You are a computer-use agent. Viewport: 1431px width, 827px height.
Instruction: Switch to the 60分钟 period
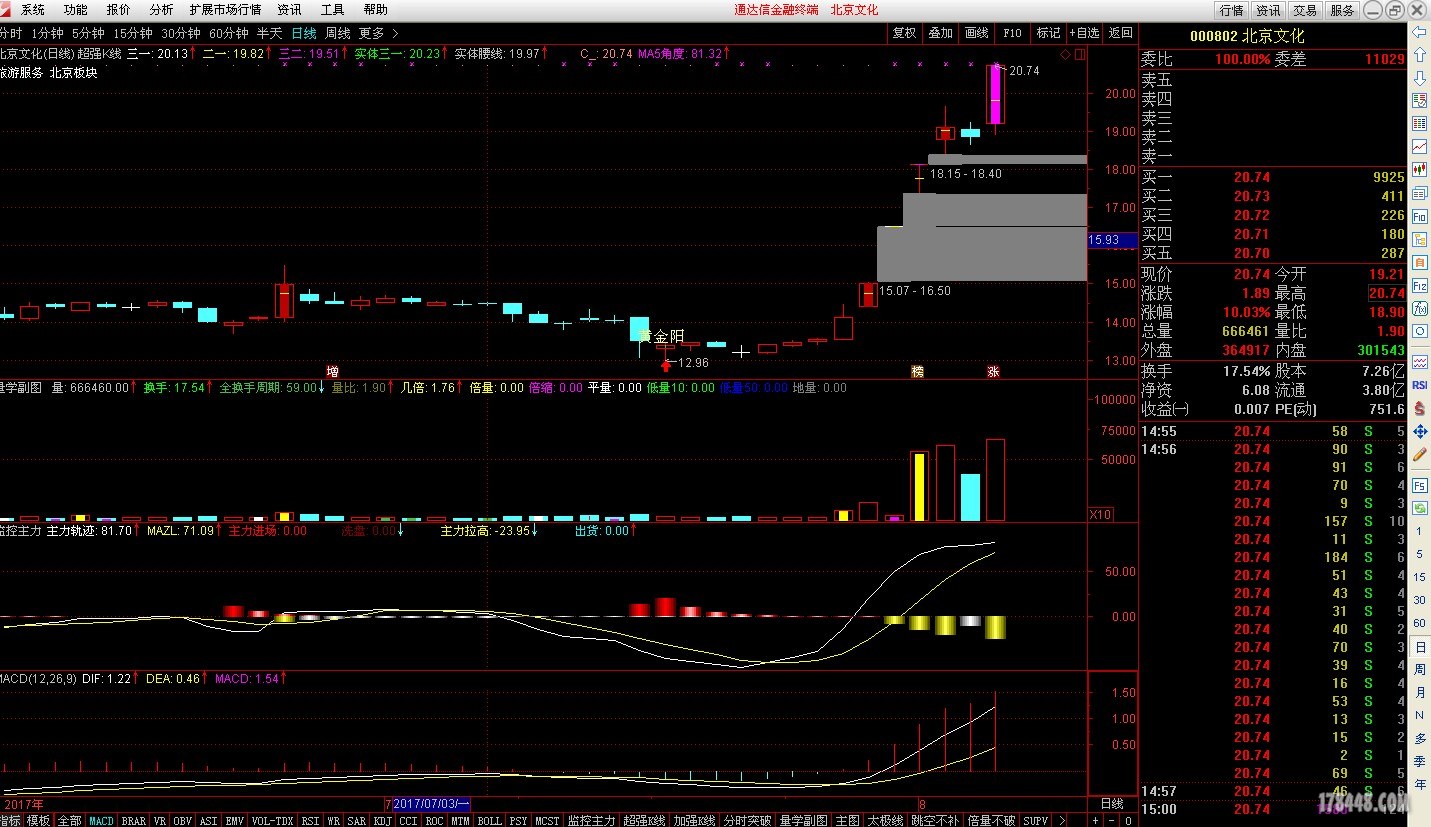tap(228, 33)
